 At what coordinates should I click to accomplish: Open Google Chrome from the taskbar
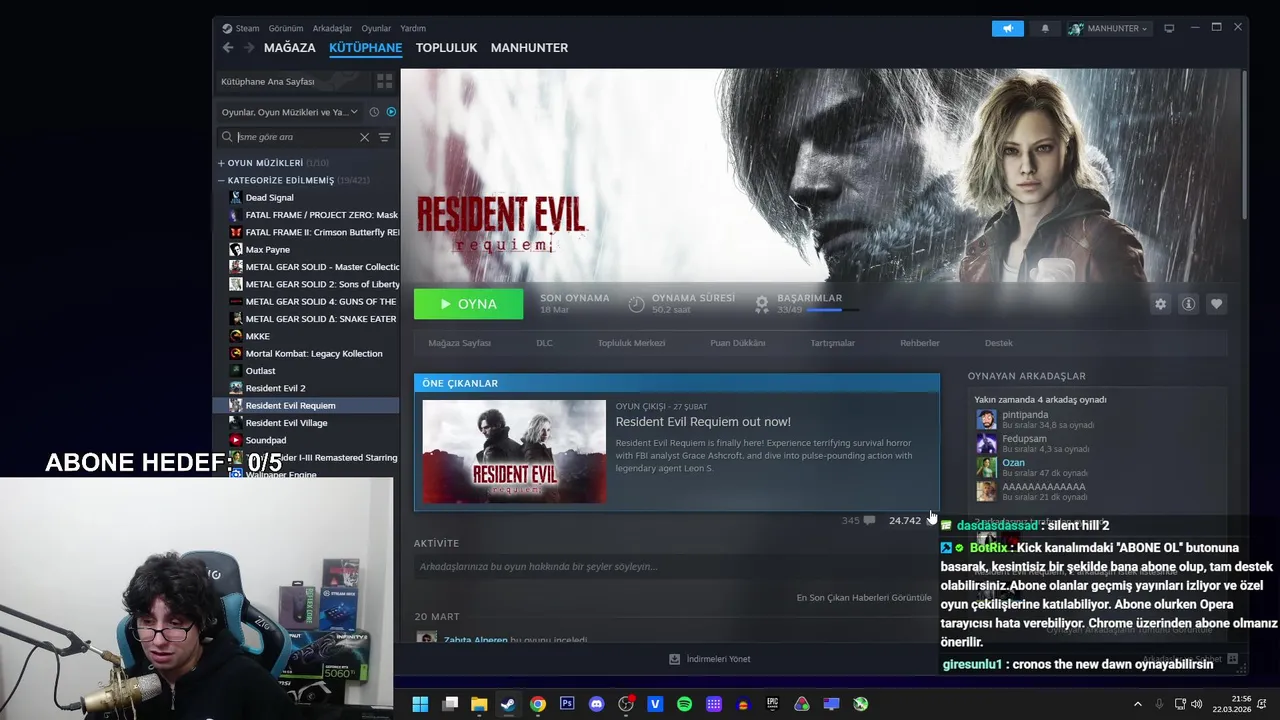538,704
